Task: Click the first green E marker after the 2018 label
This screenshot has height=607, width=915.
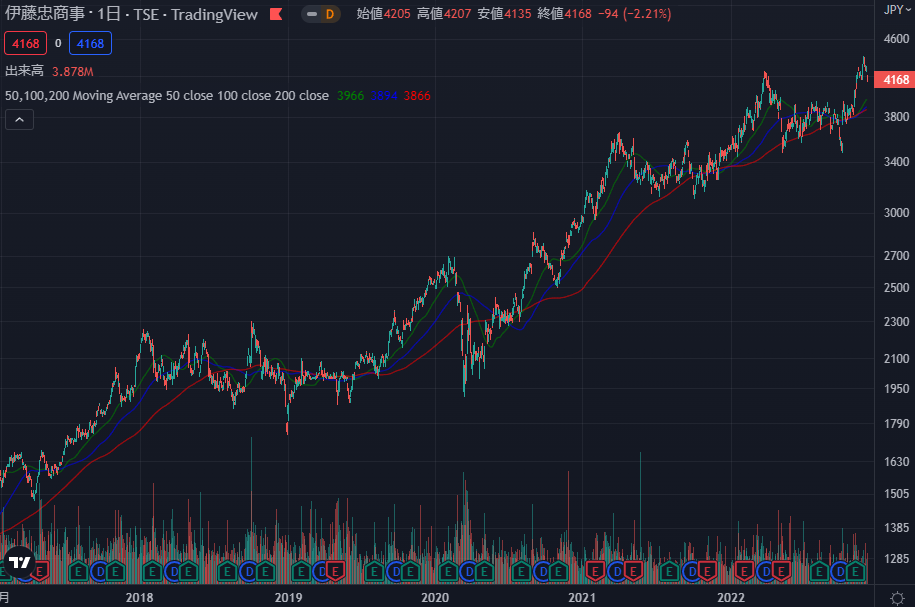Action: [152, 572]
